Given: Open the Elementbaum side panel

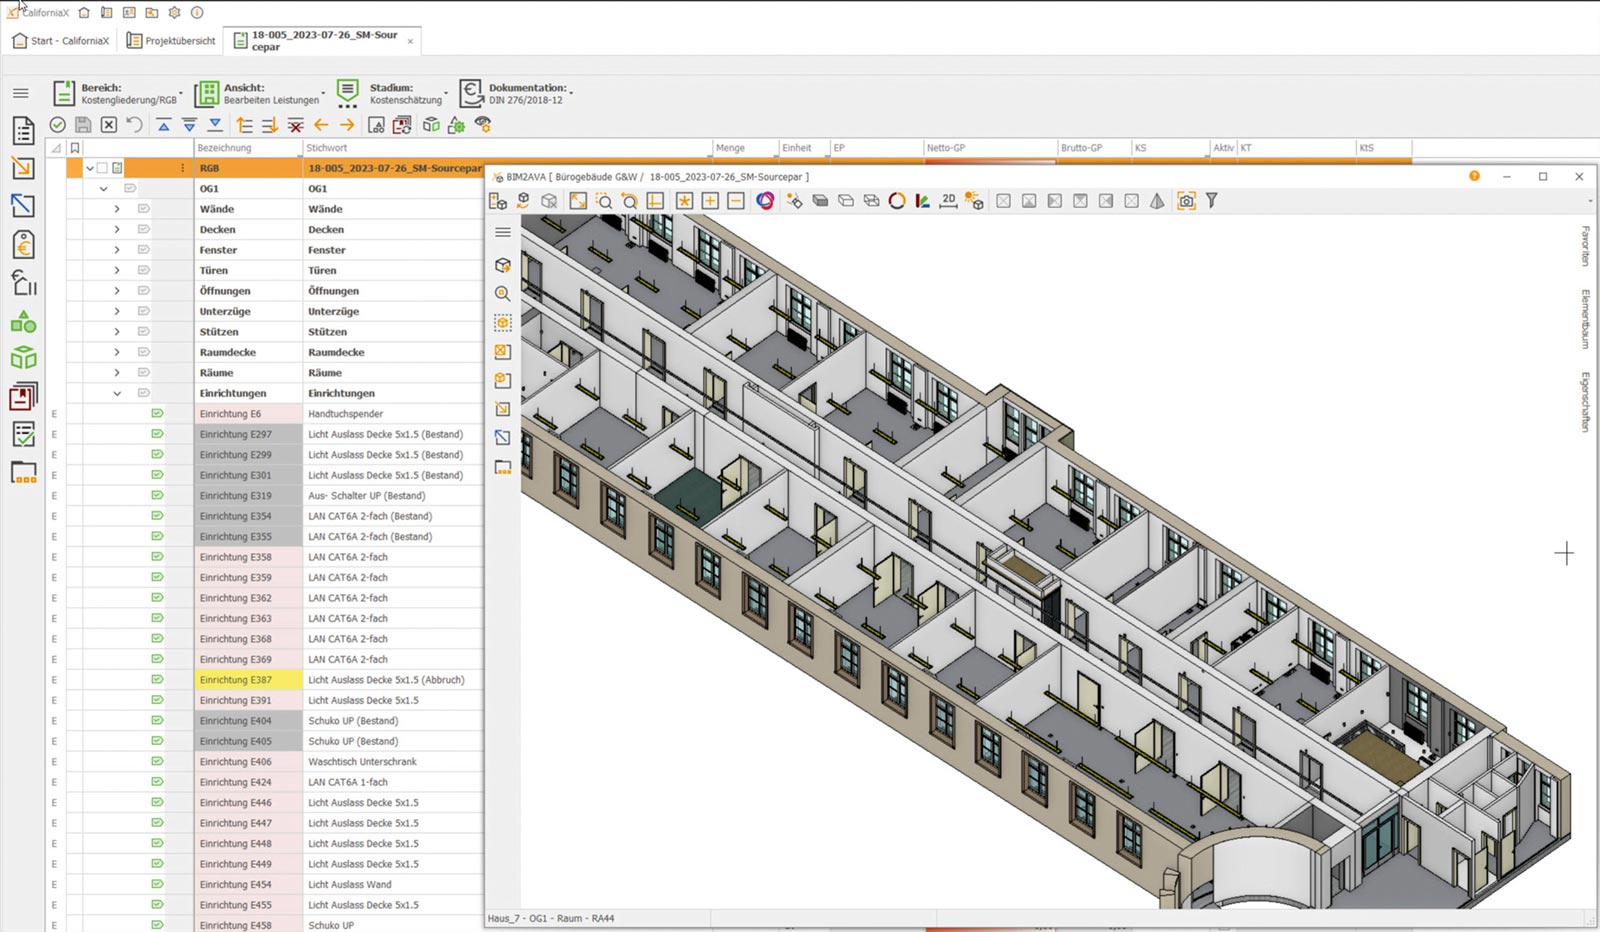Looking at the screenshot, I should (1585, 319).
